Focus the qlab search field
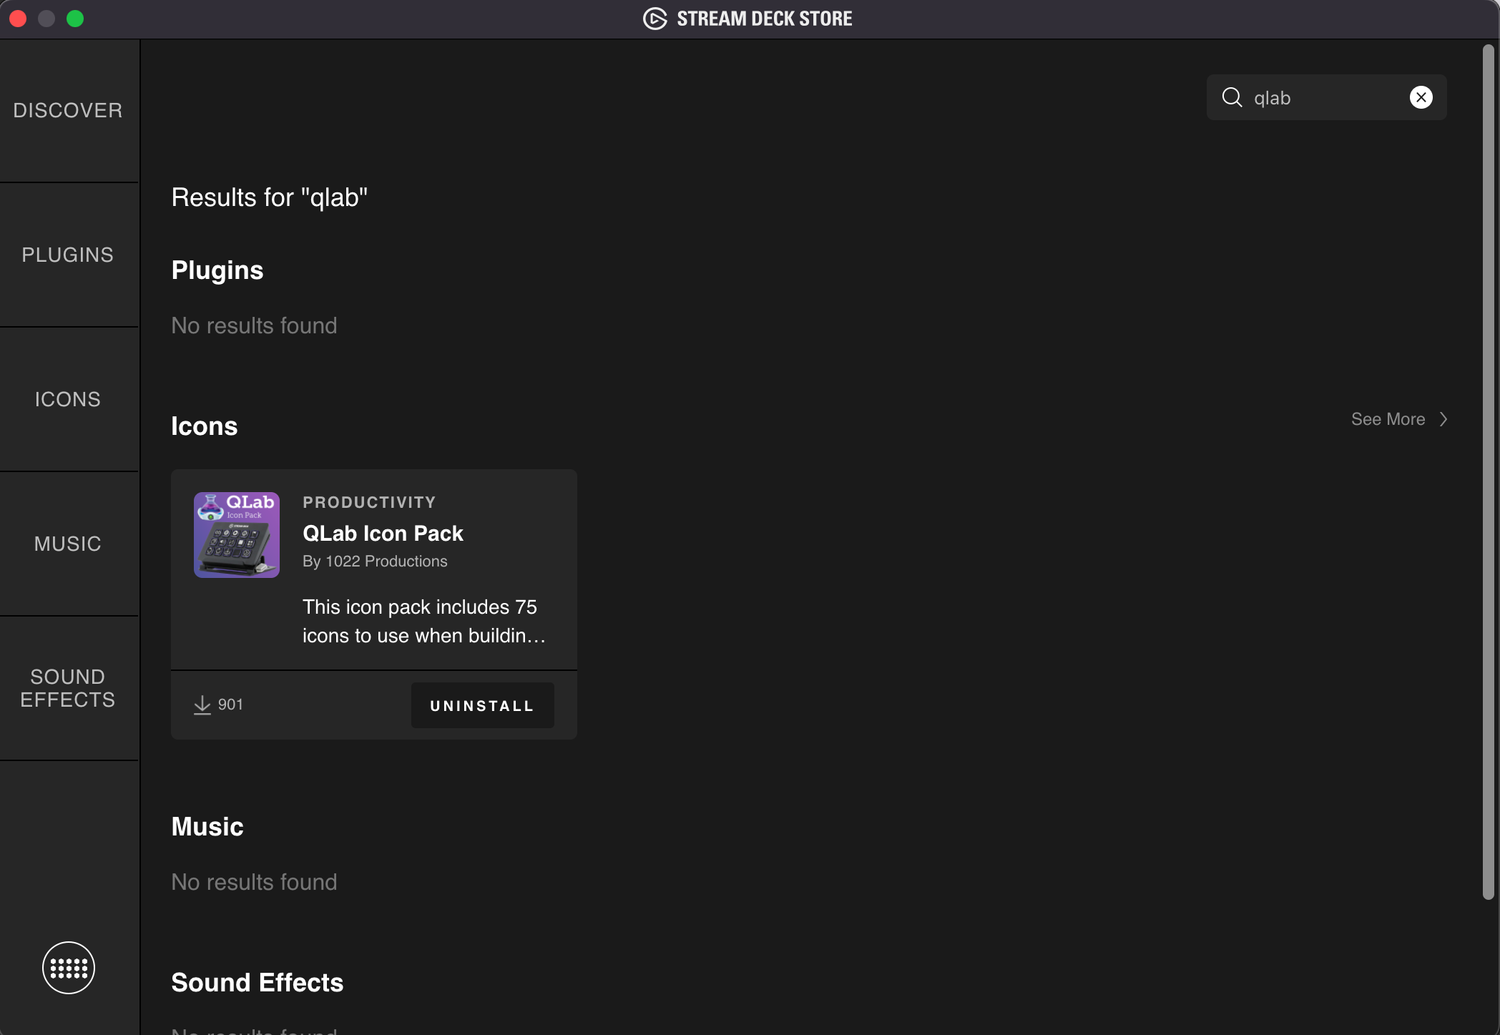This screenshot has width=1500, height=1035. click(1326, 97)
